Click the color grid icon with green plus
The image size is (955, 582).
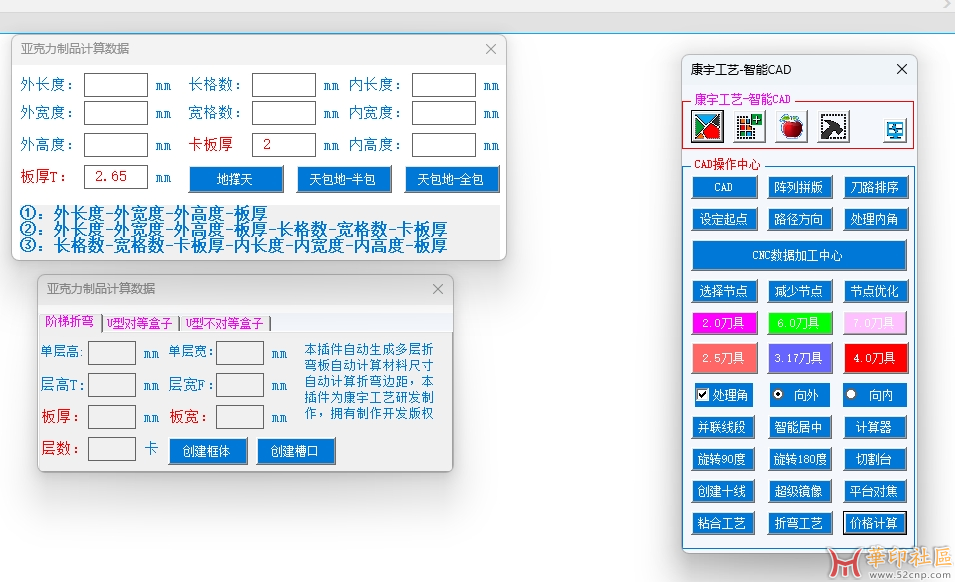(749, 127)
